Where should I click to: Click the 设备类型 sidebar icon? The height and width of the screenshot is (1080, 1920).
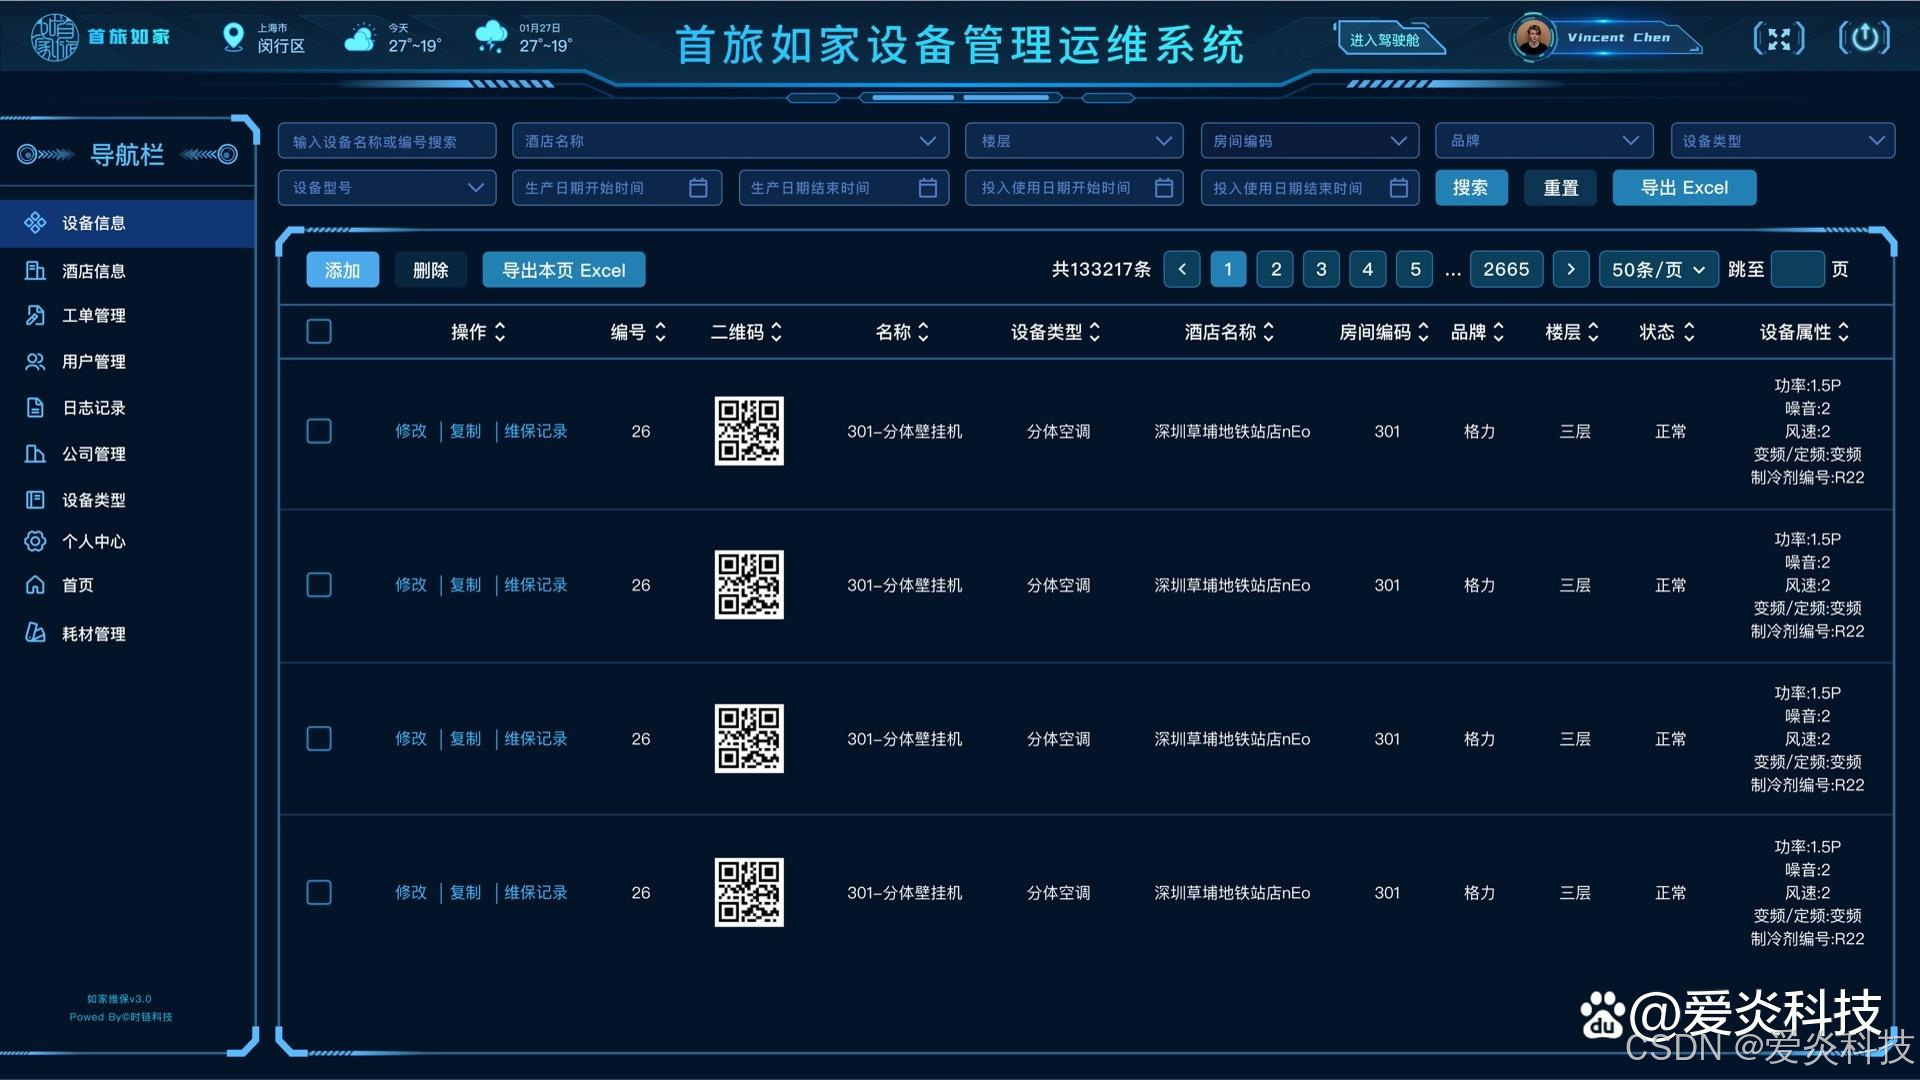pyautogui.click(x=35, y=499)
